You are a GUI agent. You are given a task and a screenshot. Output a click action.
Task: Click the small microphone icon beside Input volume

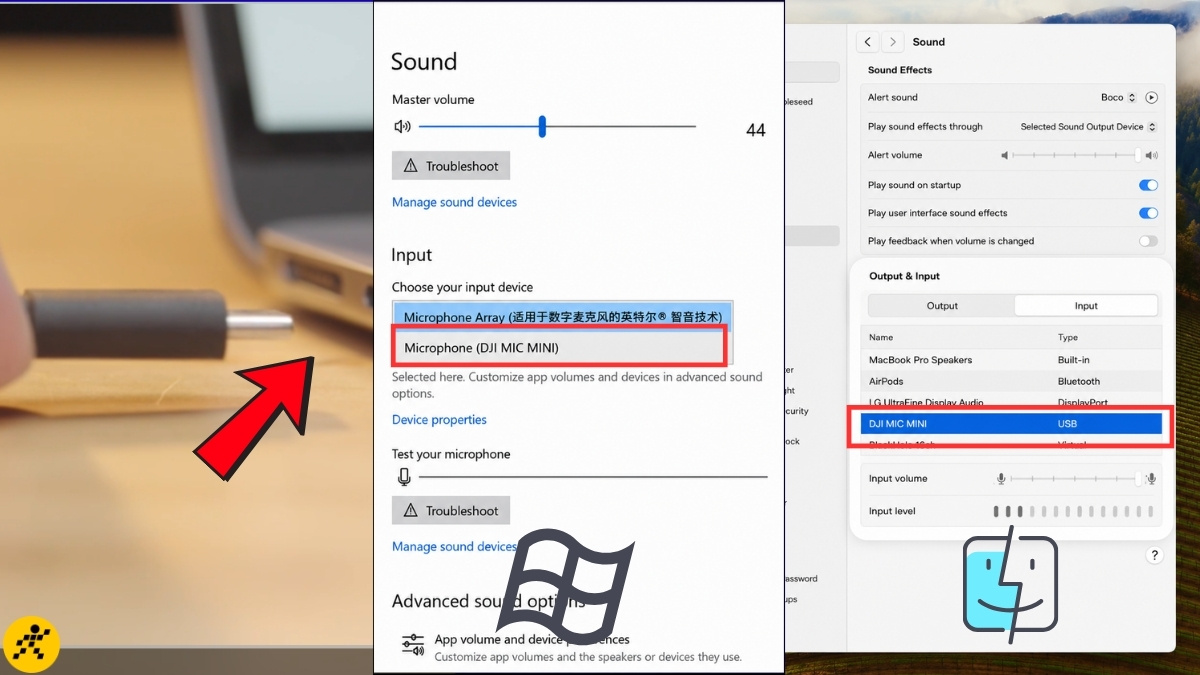pyautogui.click(x=1000, y=479)
